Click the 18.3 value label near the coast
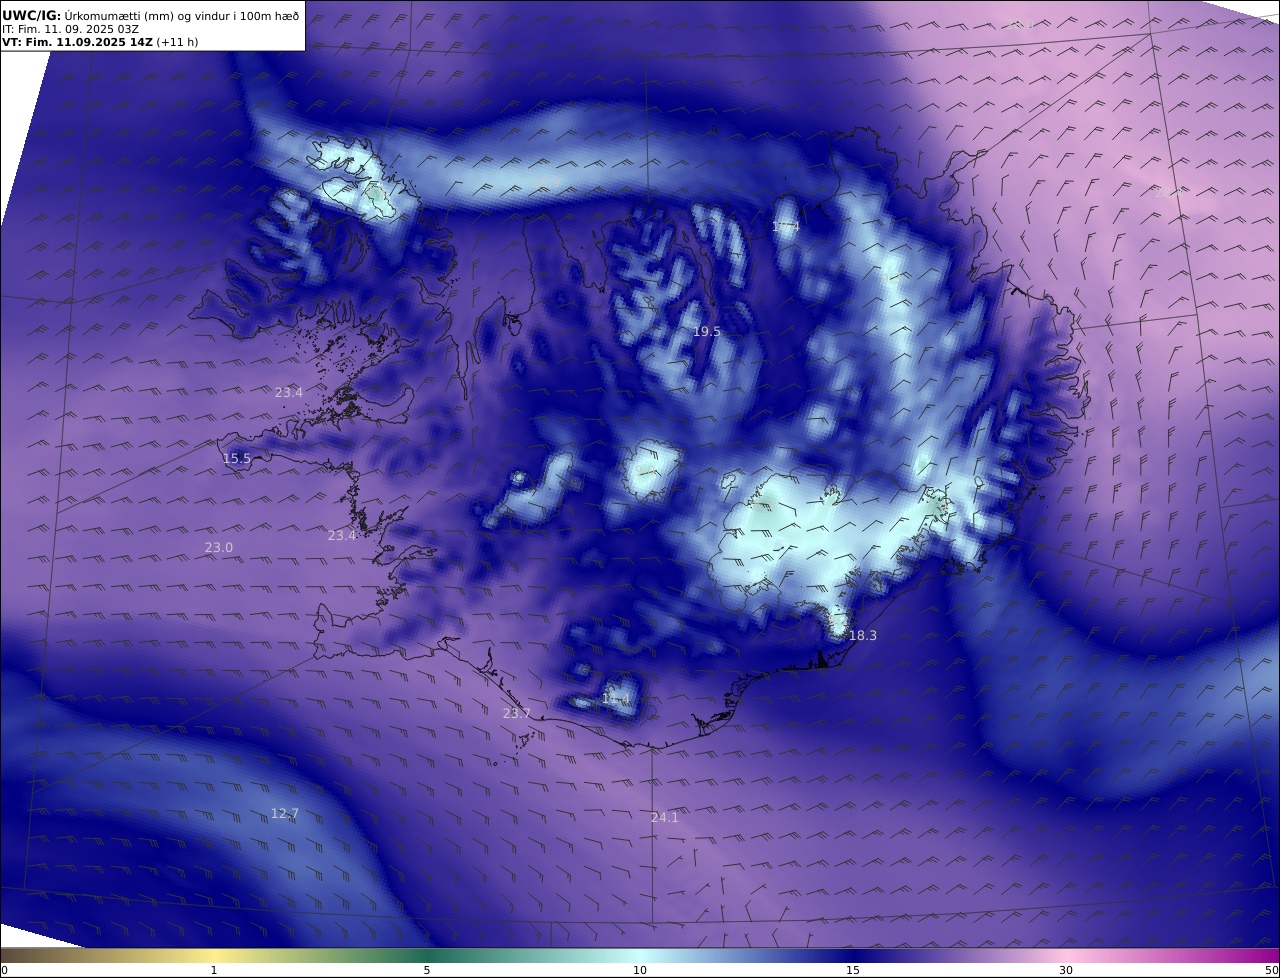The image size is (1280, 978). click(x=862, y=635)
